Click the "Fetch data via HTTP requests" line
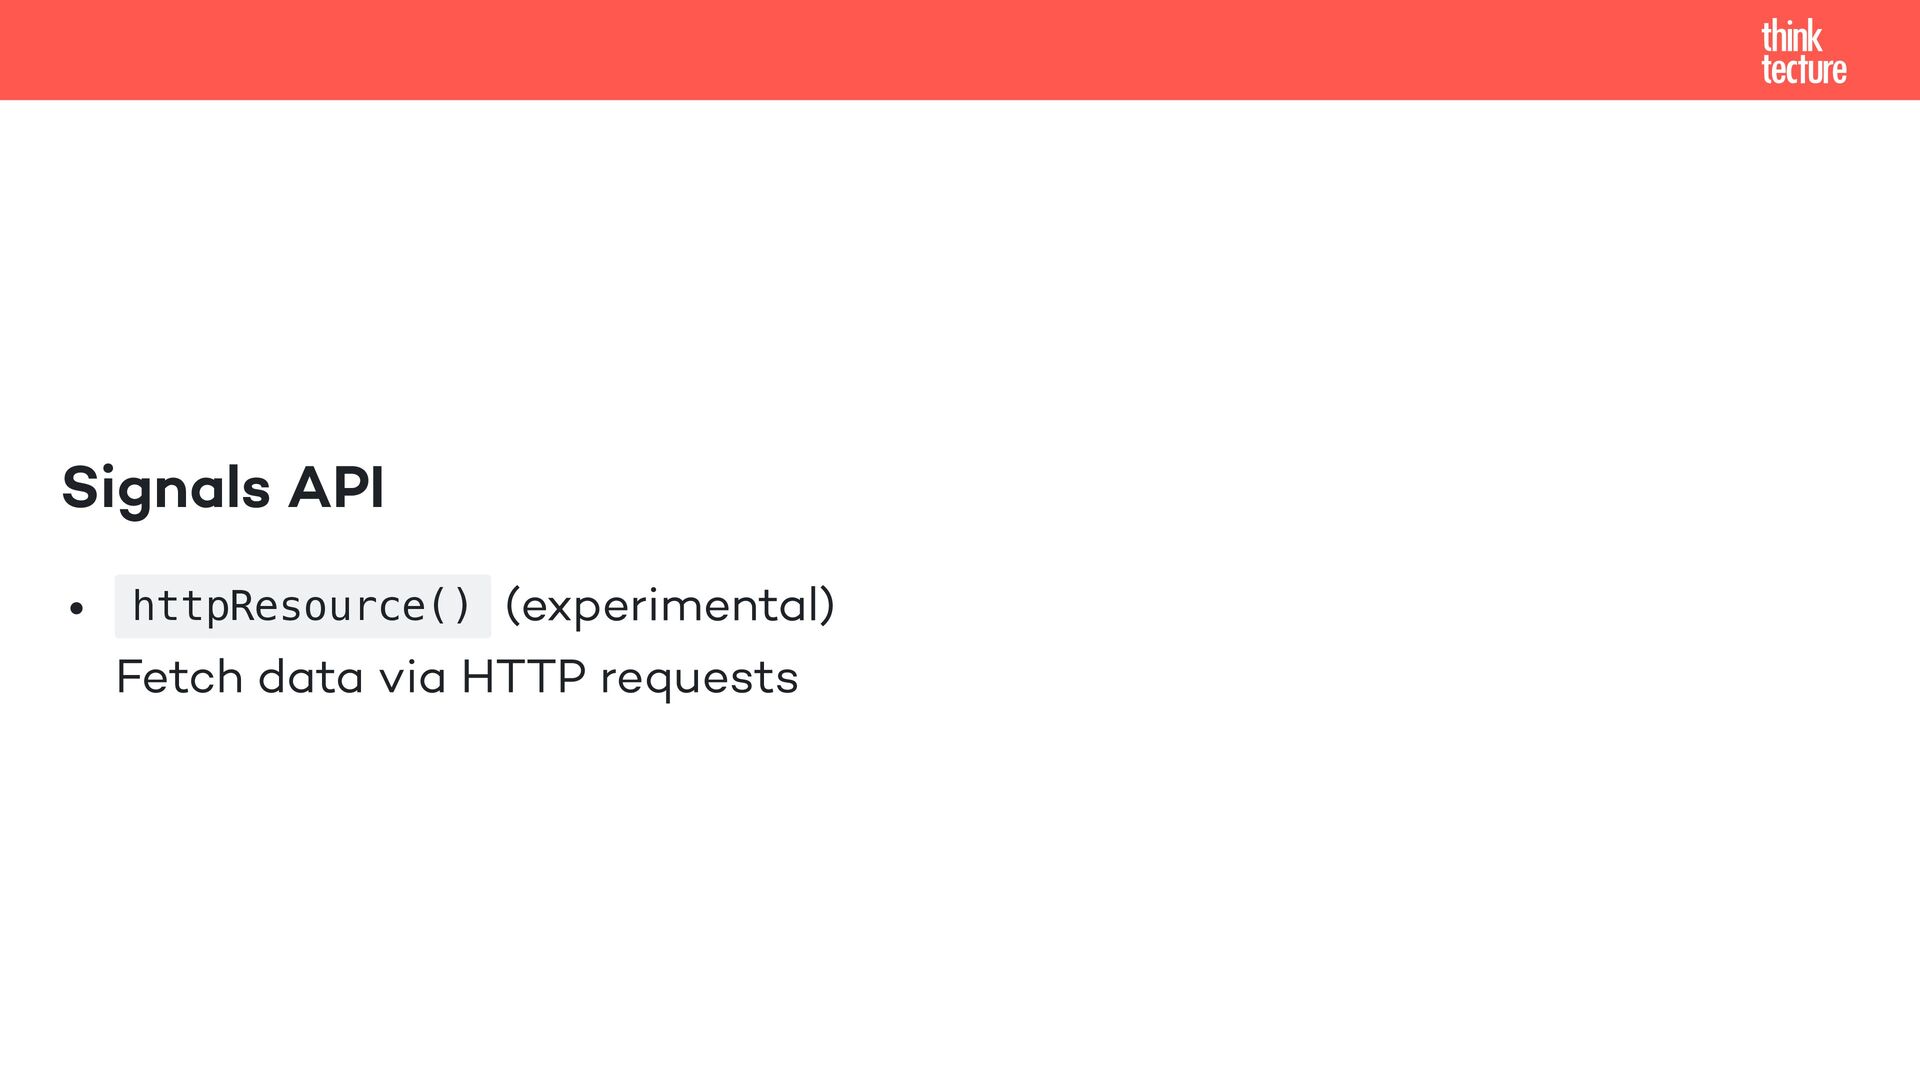Viewport: 1920px width, 1080px height. point(457,678)
